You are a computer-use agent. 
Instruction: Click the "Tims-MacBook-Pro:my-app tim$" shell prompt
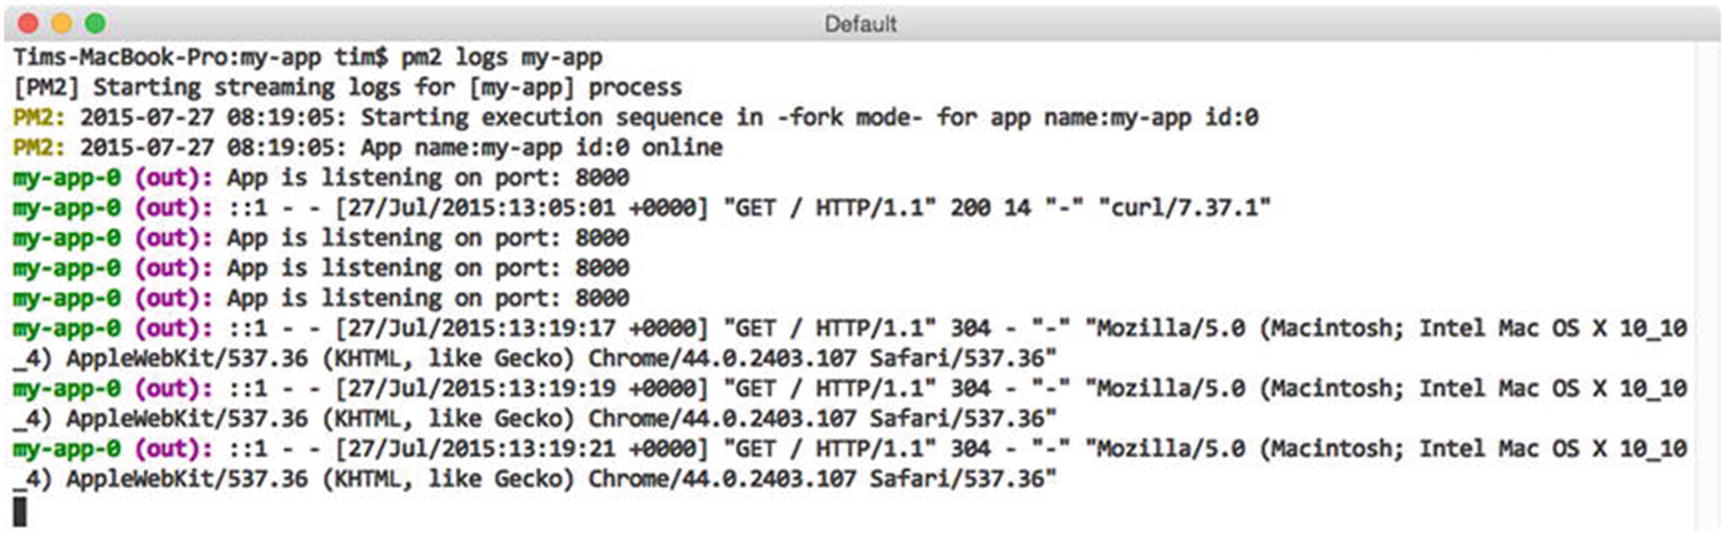click(x=200, y=57)
